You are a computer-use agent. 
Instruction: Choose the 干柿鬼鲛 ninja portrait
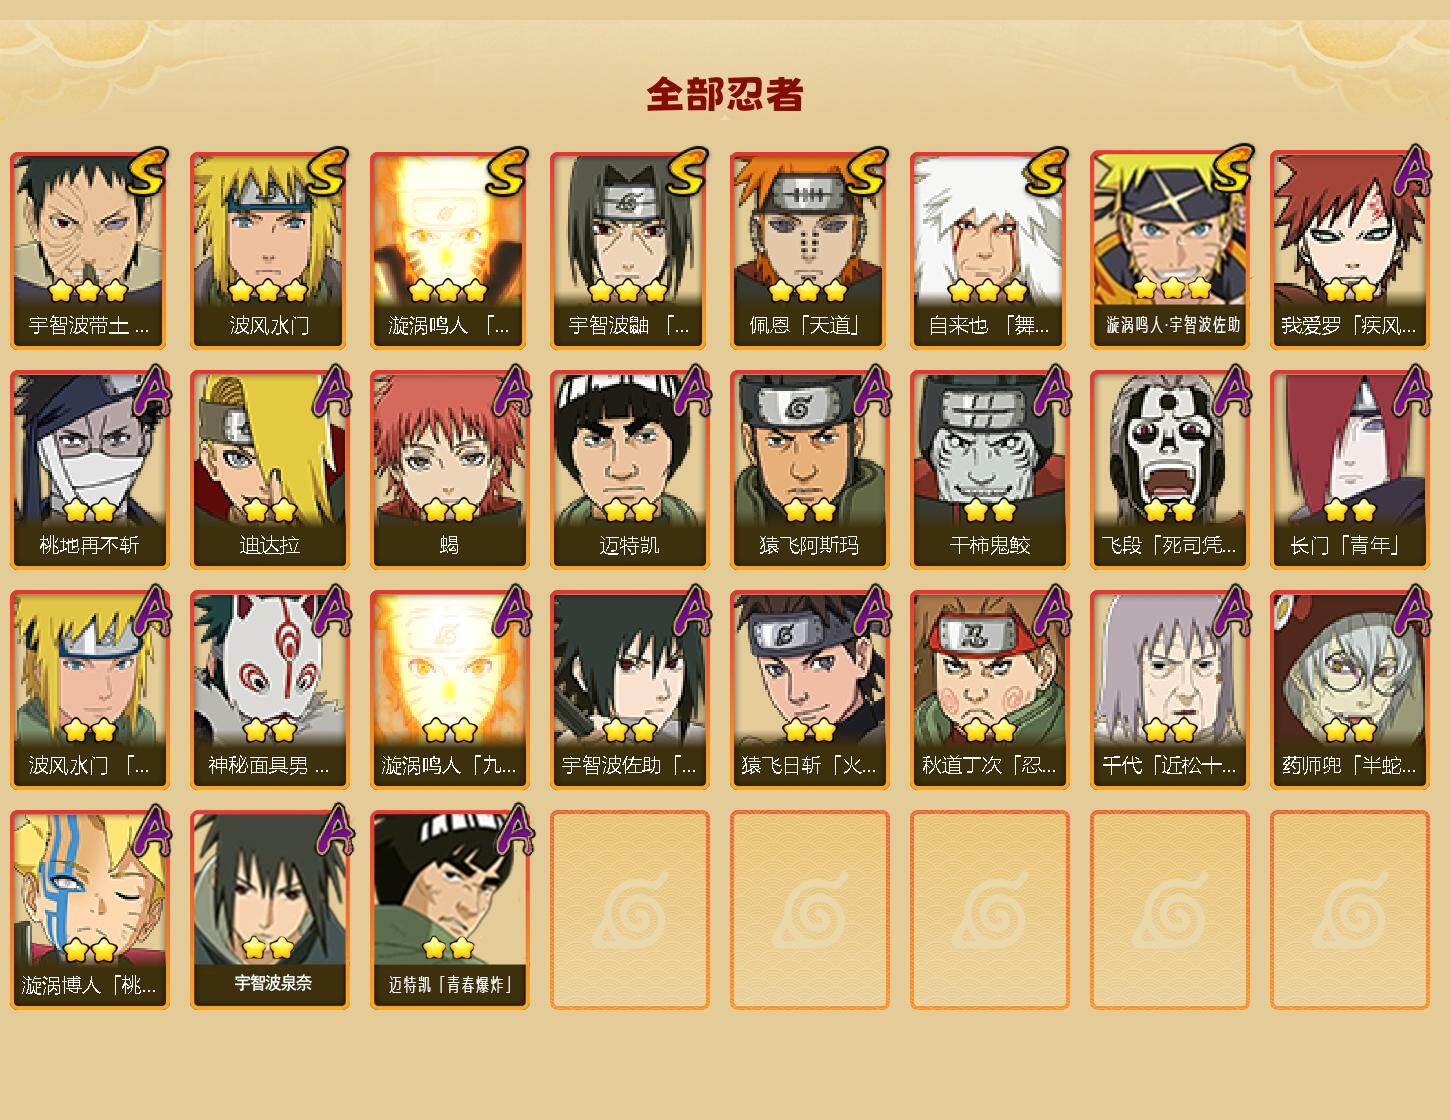pyautogui.click(x=989, y=470)
